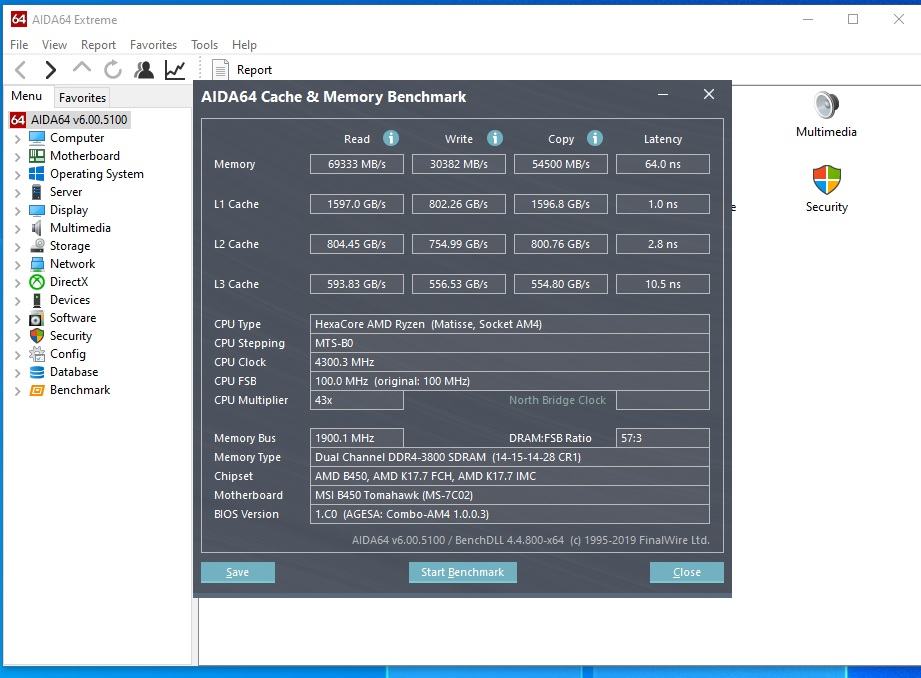Expand the Security tree node
This screenshot has height=678, width=921.
tap(18, 337)
